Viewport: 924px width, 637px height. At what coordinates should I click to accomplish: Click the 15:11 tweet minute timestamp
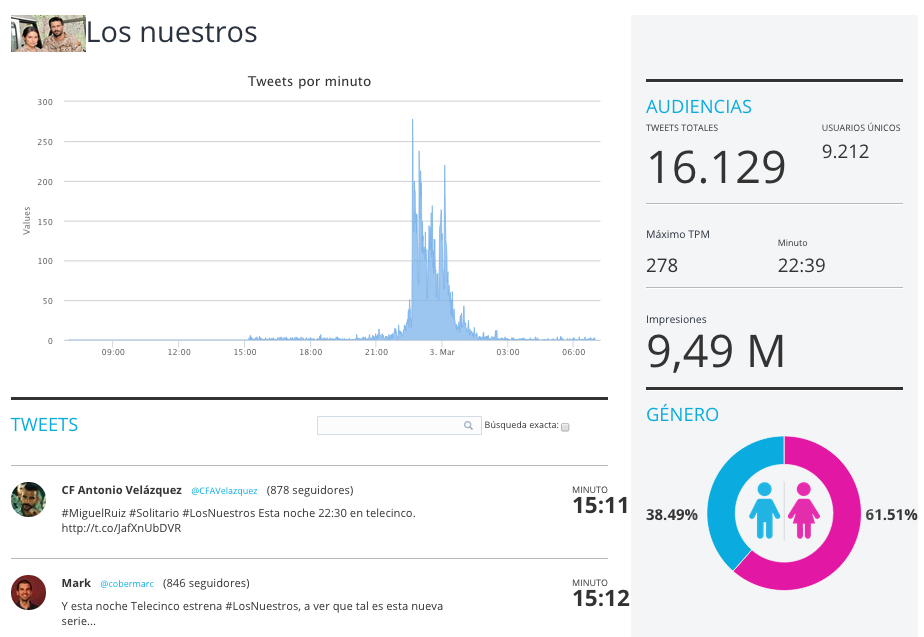[x=600, y=506]
